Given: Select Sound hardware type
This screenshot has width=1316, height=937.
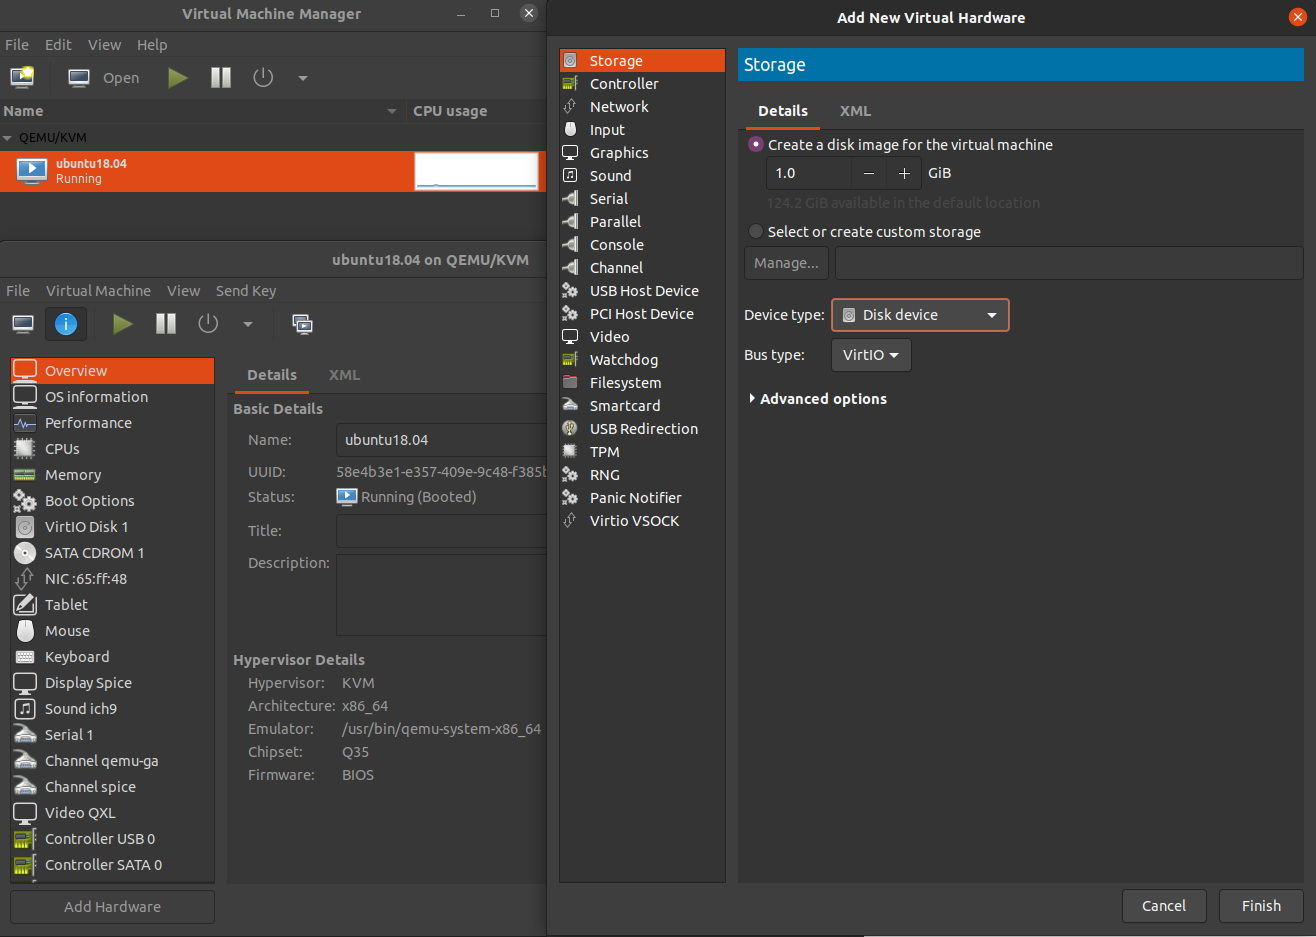Looking at the screenshot, I should point(642,176).
